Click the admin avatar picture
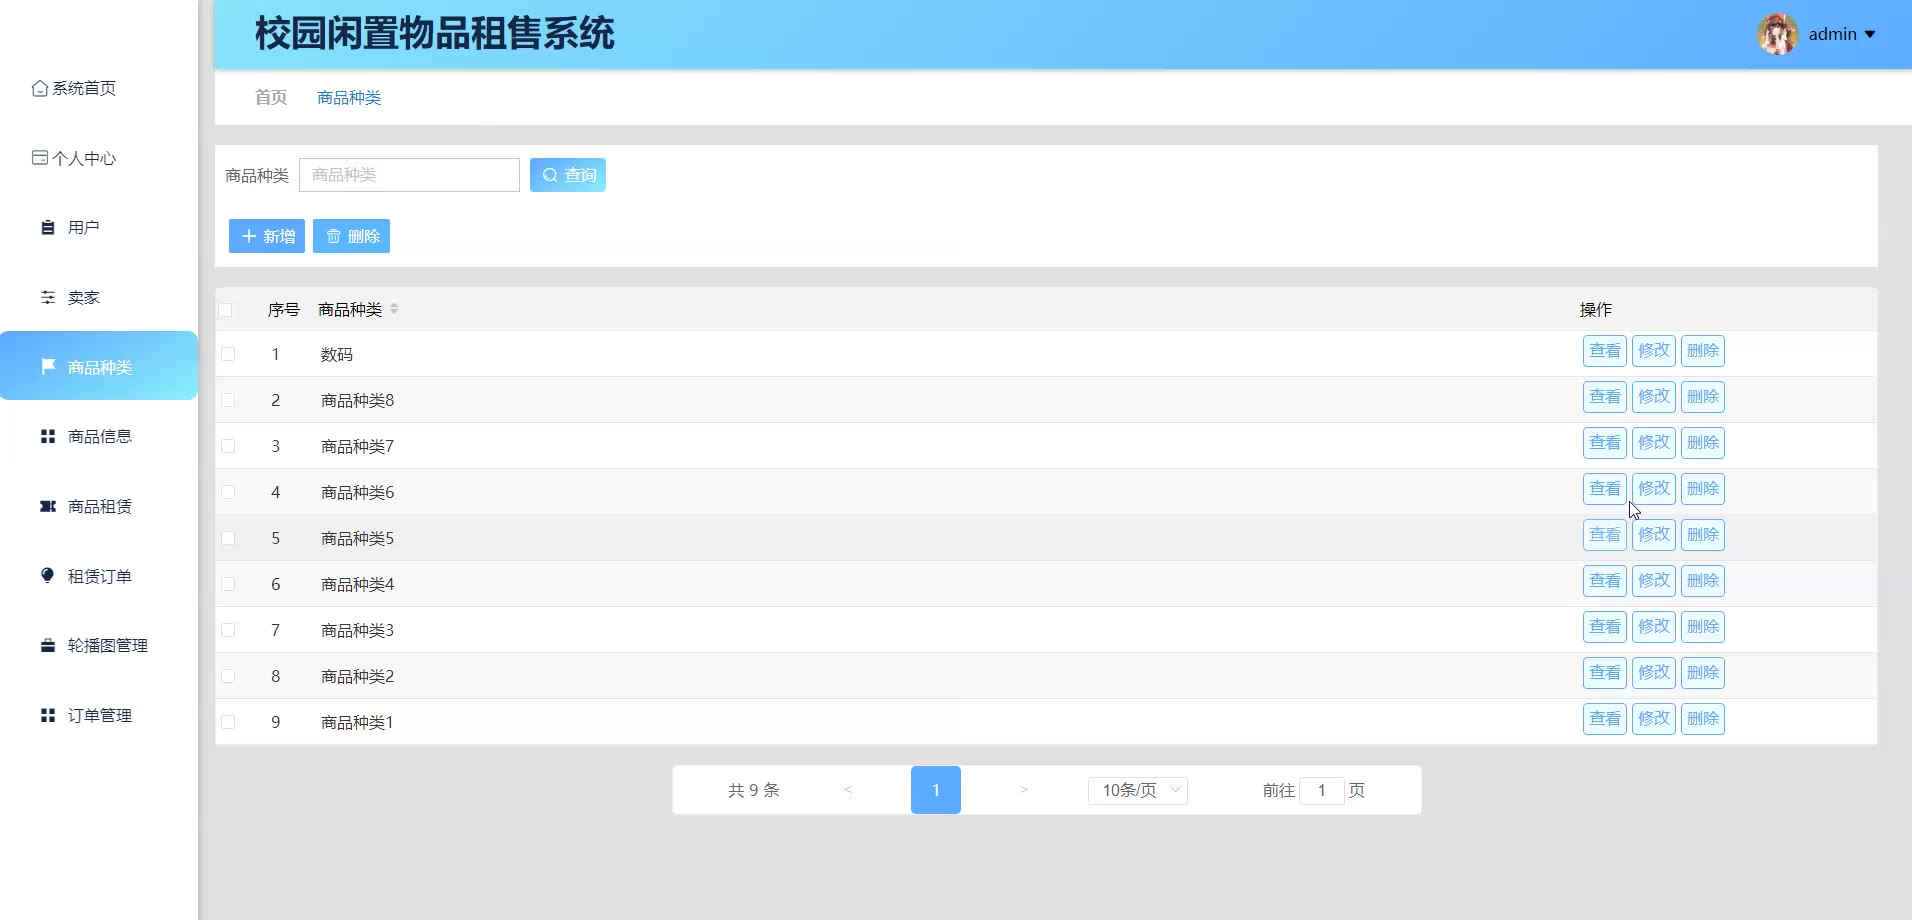The height and width of the screenshot is (920, 1912). pos(1778,34)
